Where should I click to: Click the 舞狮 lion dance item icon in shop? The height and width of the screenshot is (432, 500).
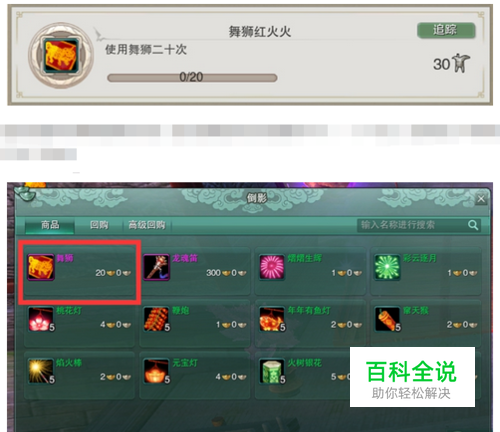pos(41,267)
